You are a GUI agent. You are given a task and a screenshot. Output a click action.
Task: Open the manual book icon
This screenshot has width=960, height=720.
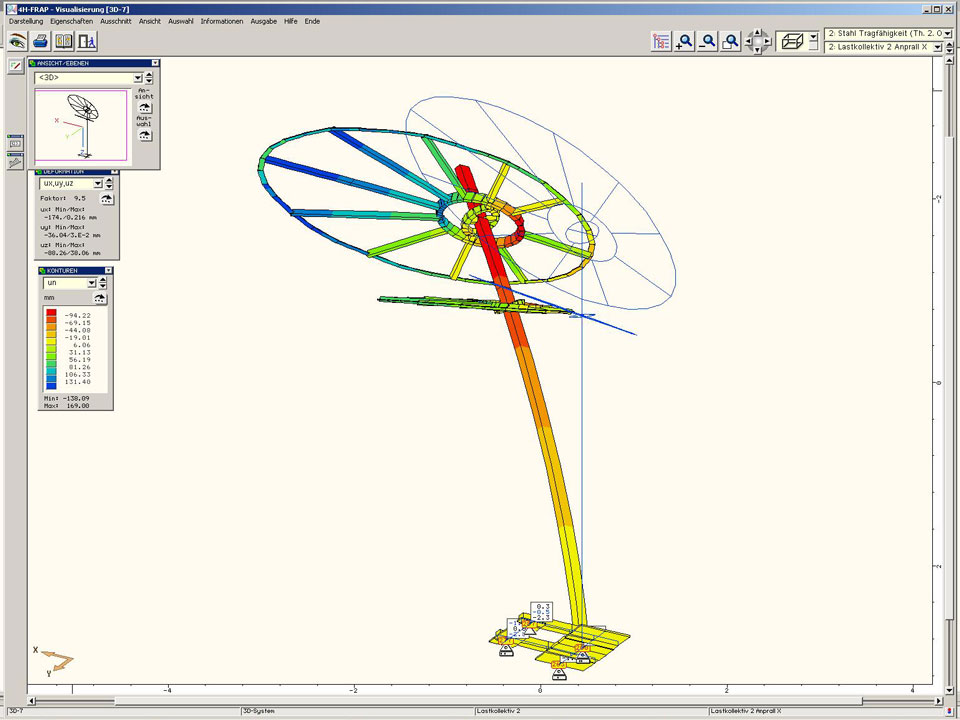click(x=64, y=41)
